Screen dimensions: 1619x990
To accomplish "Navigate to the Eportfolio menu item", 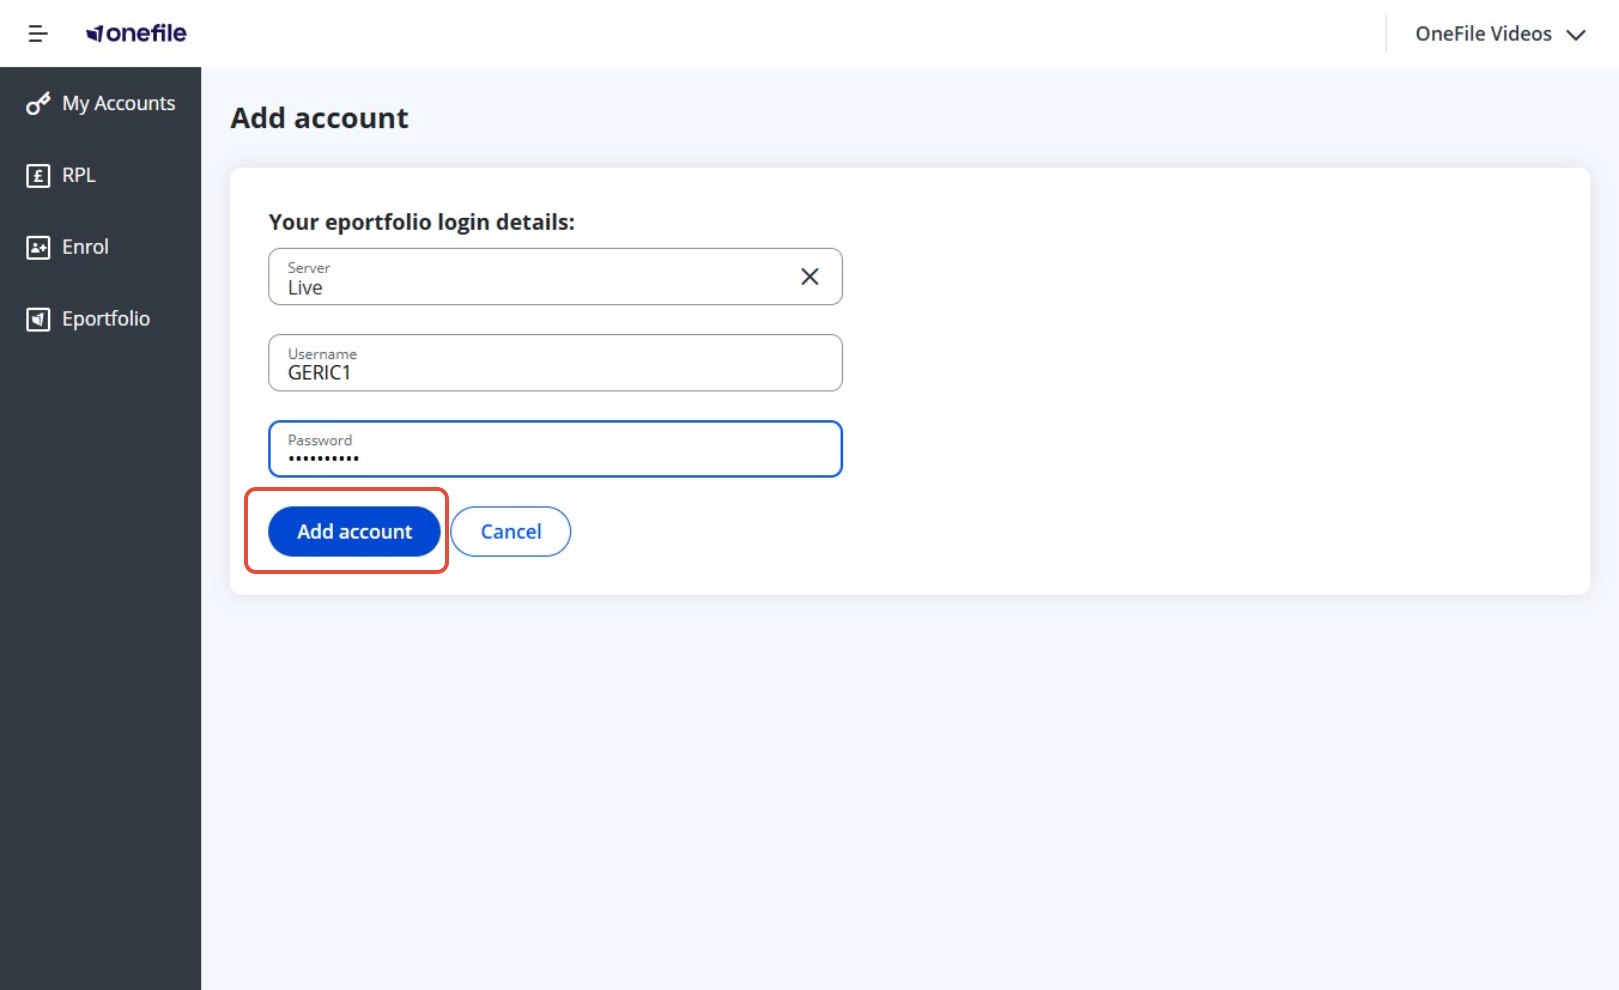I will pos(106,320).
